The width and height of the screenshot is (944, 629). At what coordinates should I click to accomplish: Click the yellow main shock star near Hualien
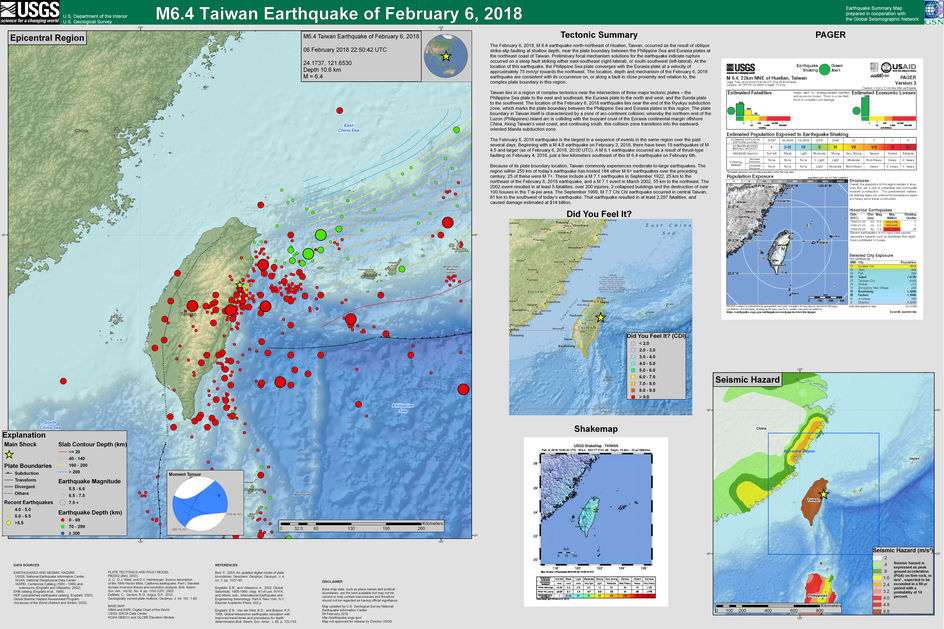point(240,288)
